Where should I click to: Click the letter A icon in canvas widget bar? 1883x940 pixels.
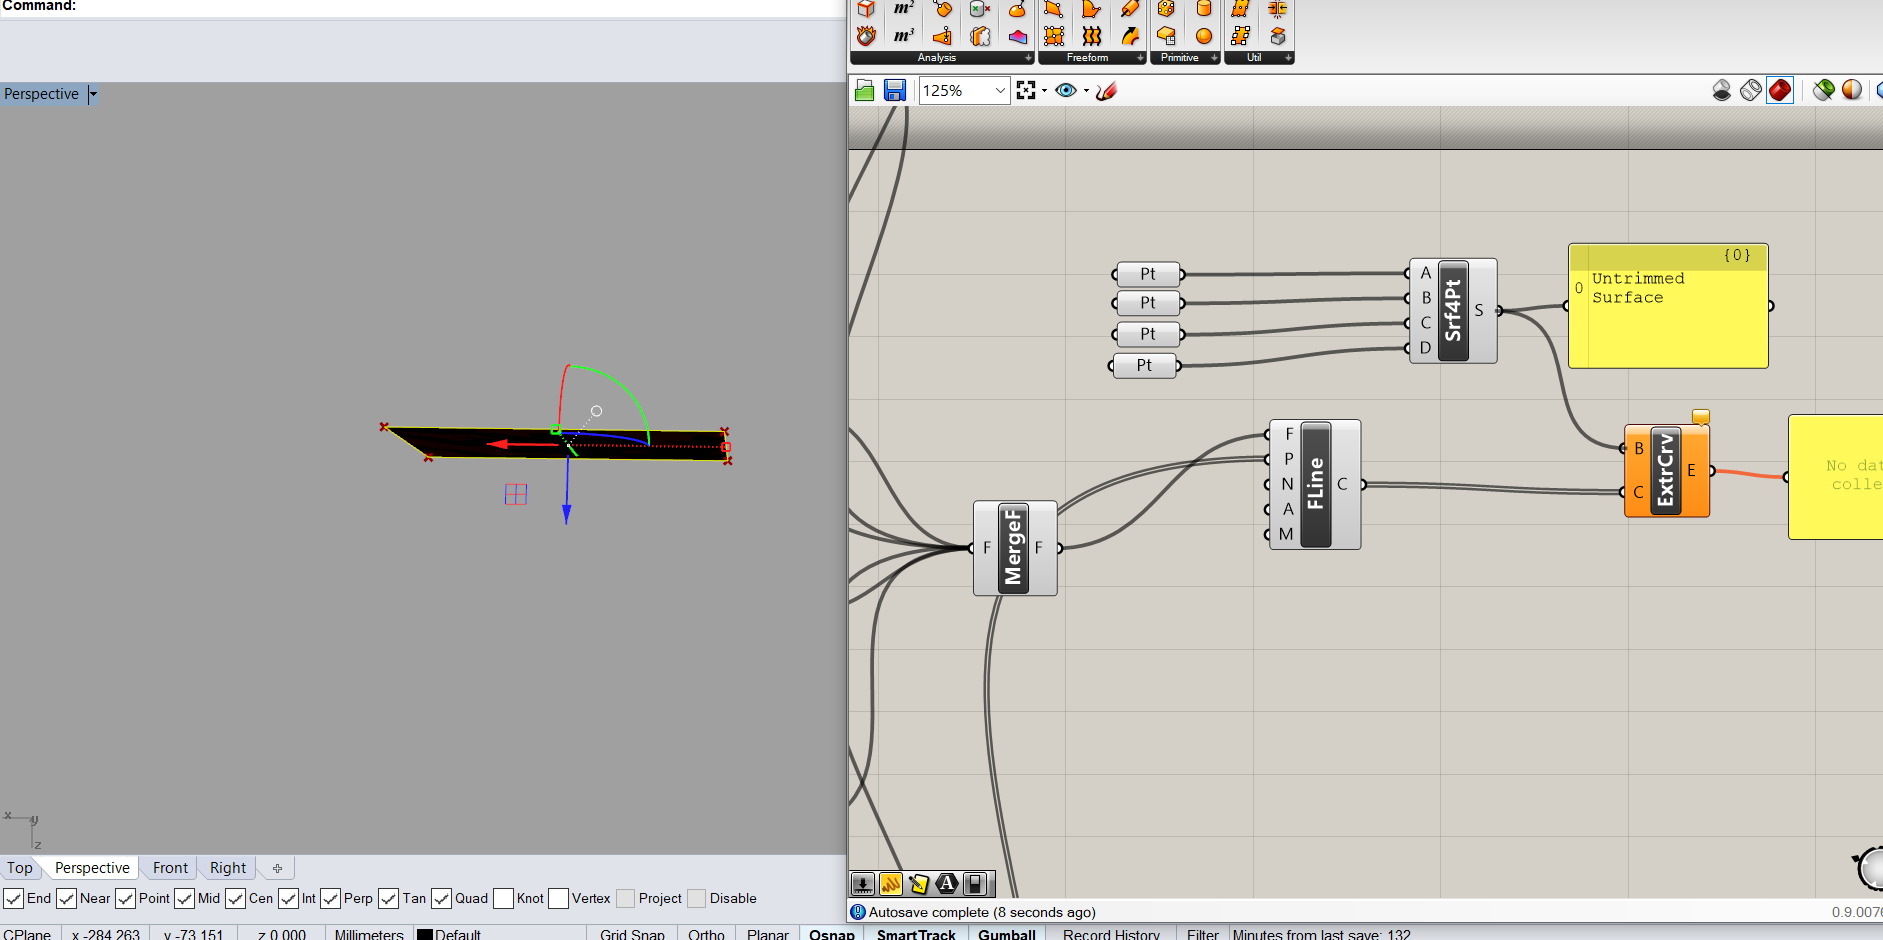tap(947, 884)
